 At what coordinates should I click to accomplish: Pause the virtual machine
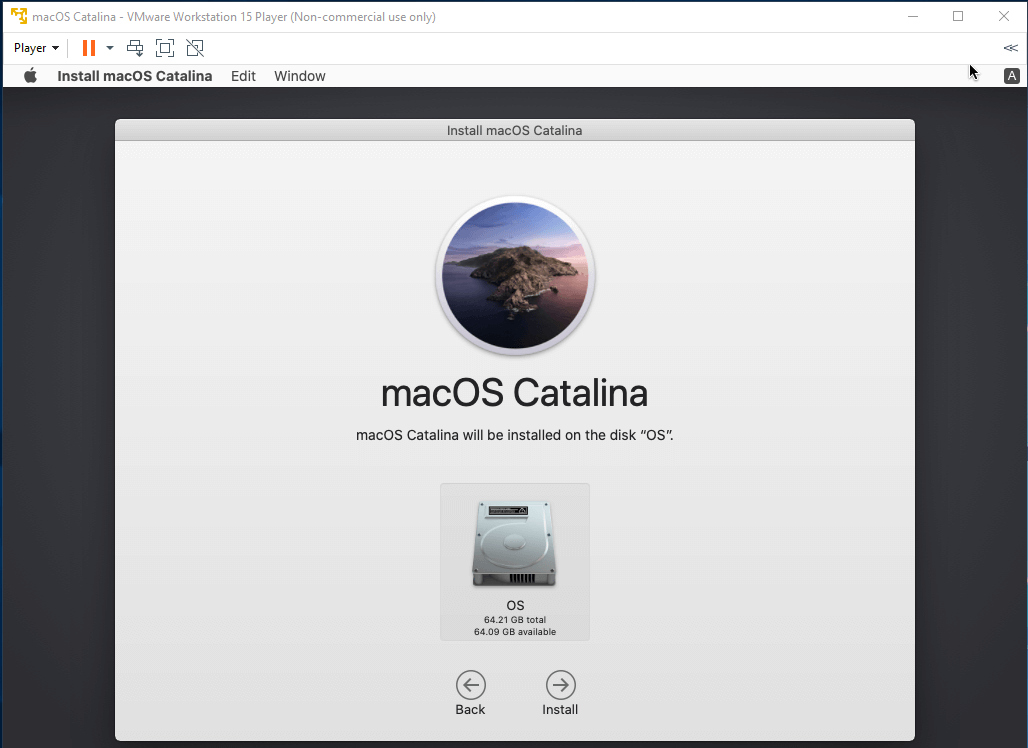point(89,48)
